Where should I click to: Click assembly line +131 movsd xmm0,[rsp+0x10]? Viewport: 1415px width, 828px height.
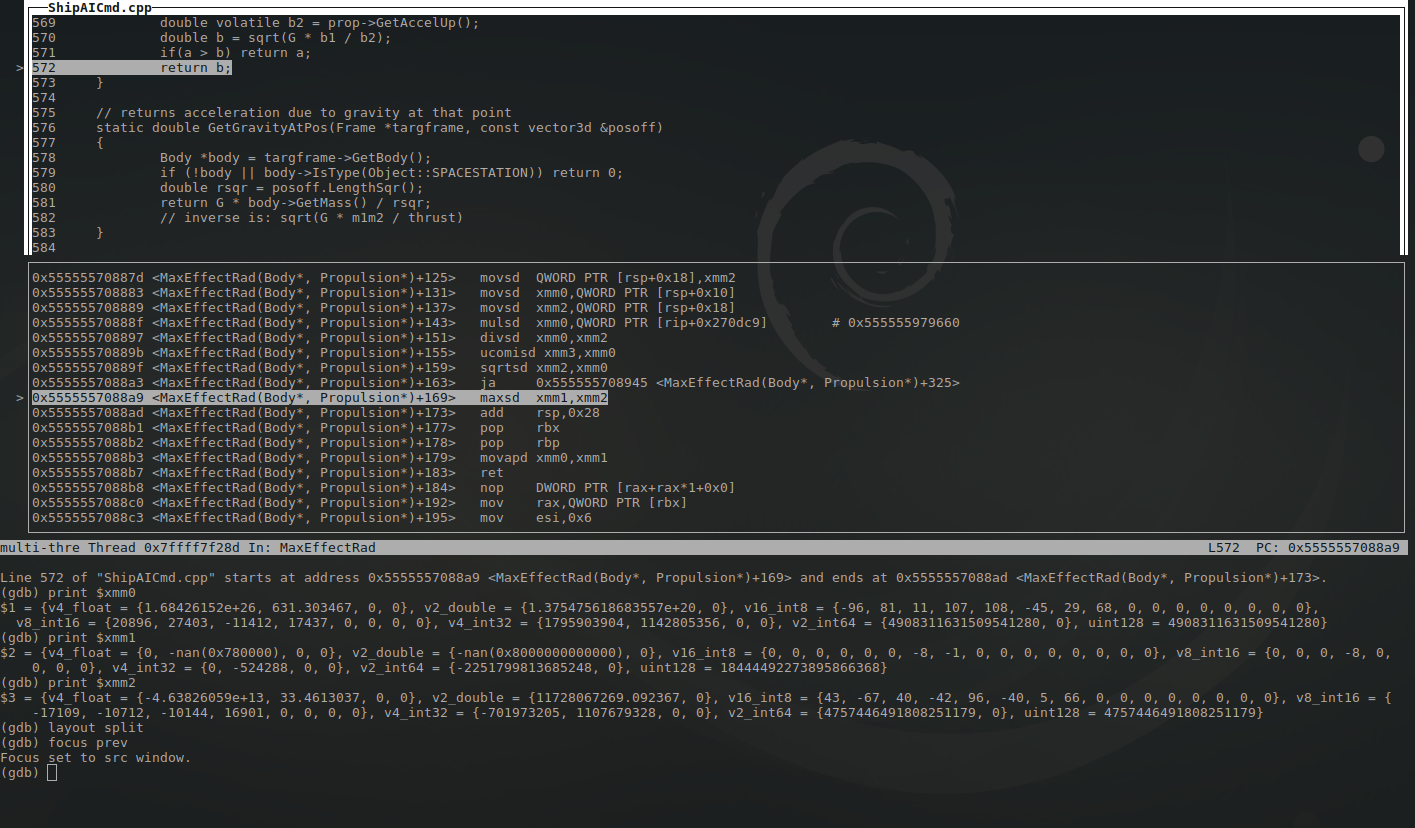coord(384,292)
